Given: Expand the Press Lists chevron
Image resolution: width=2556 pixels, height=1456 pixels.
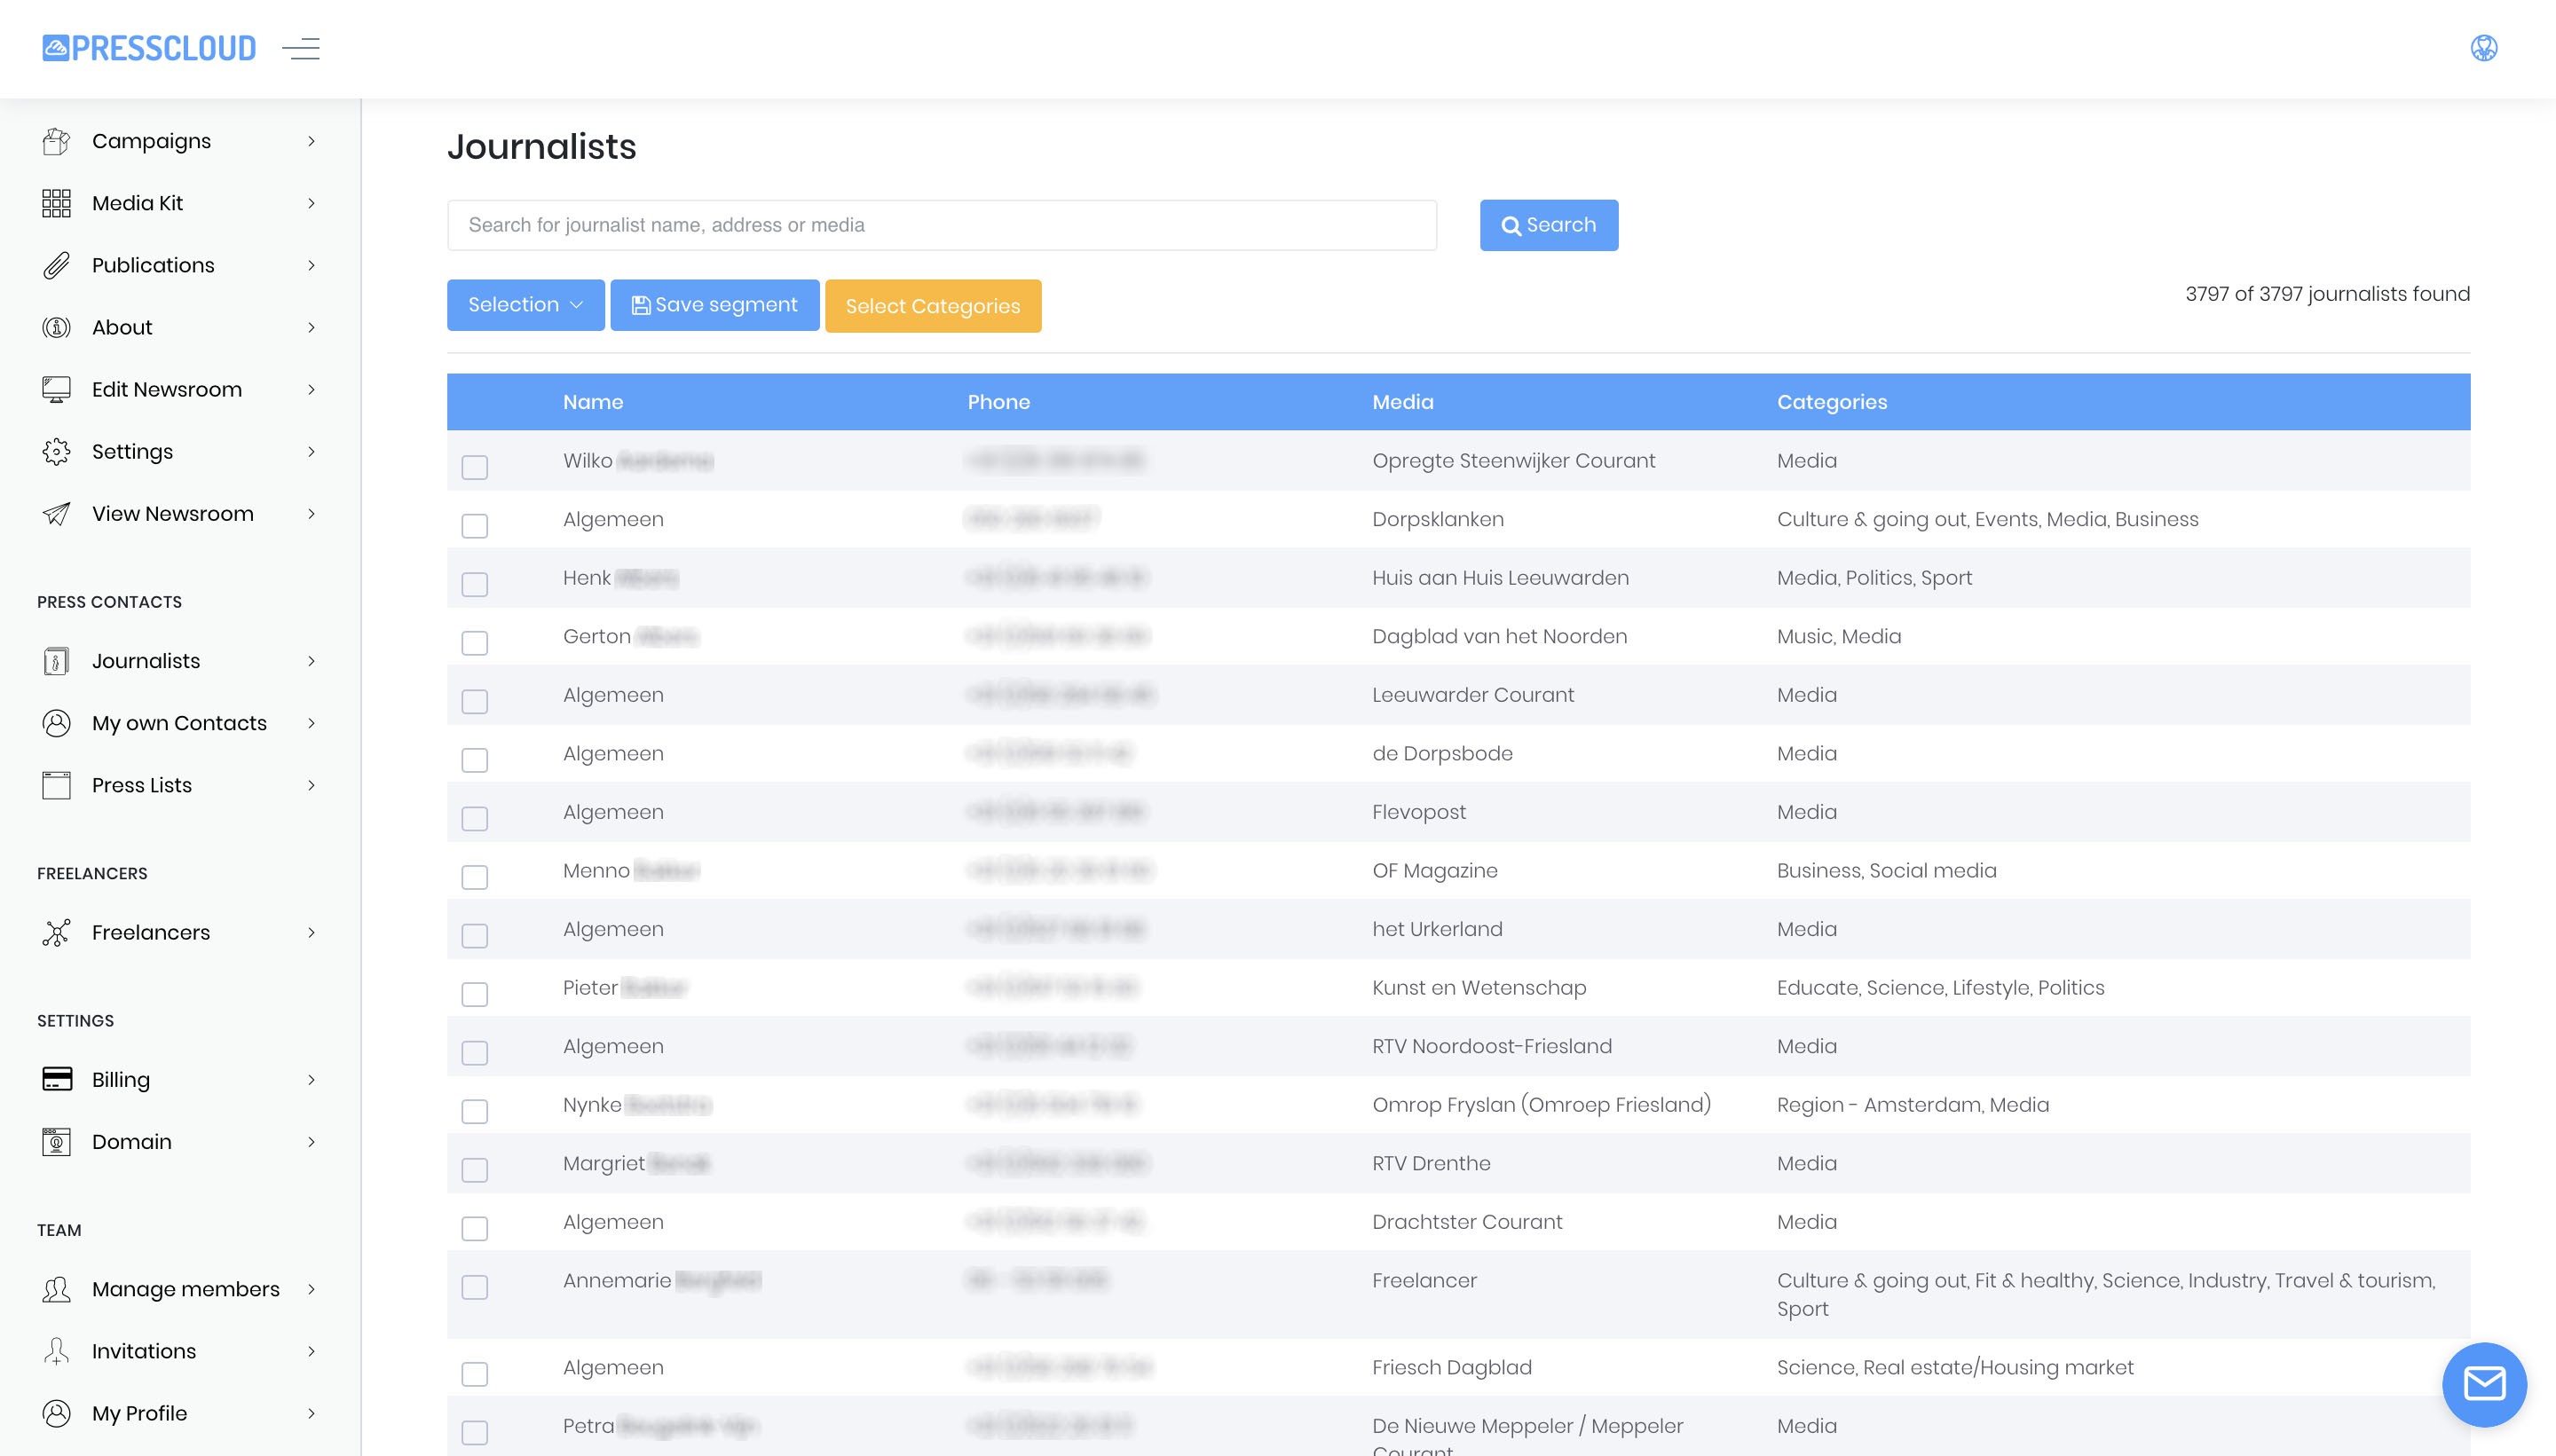Looking at the screenshot, I should (311, 785).
